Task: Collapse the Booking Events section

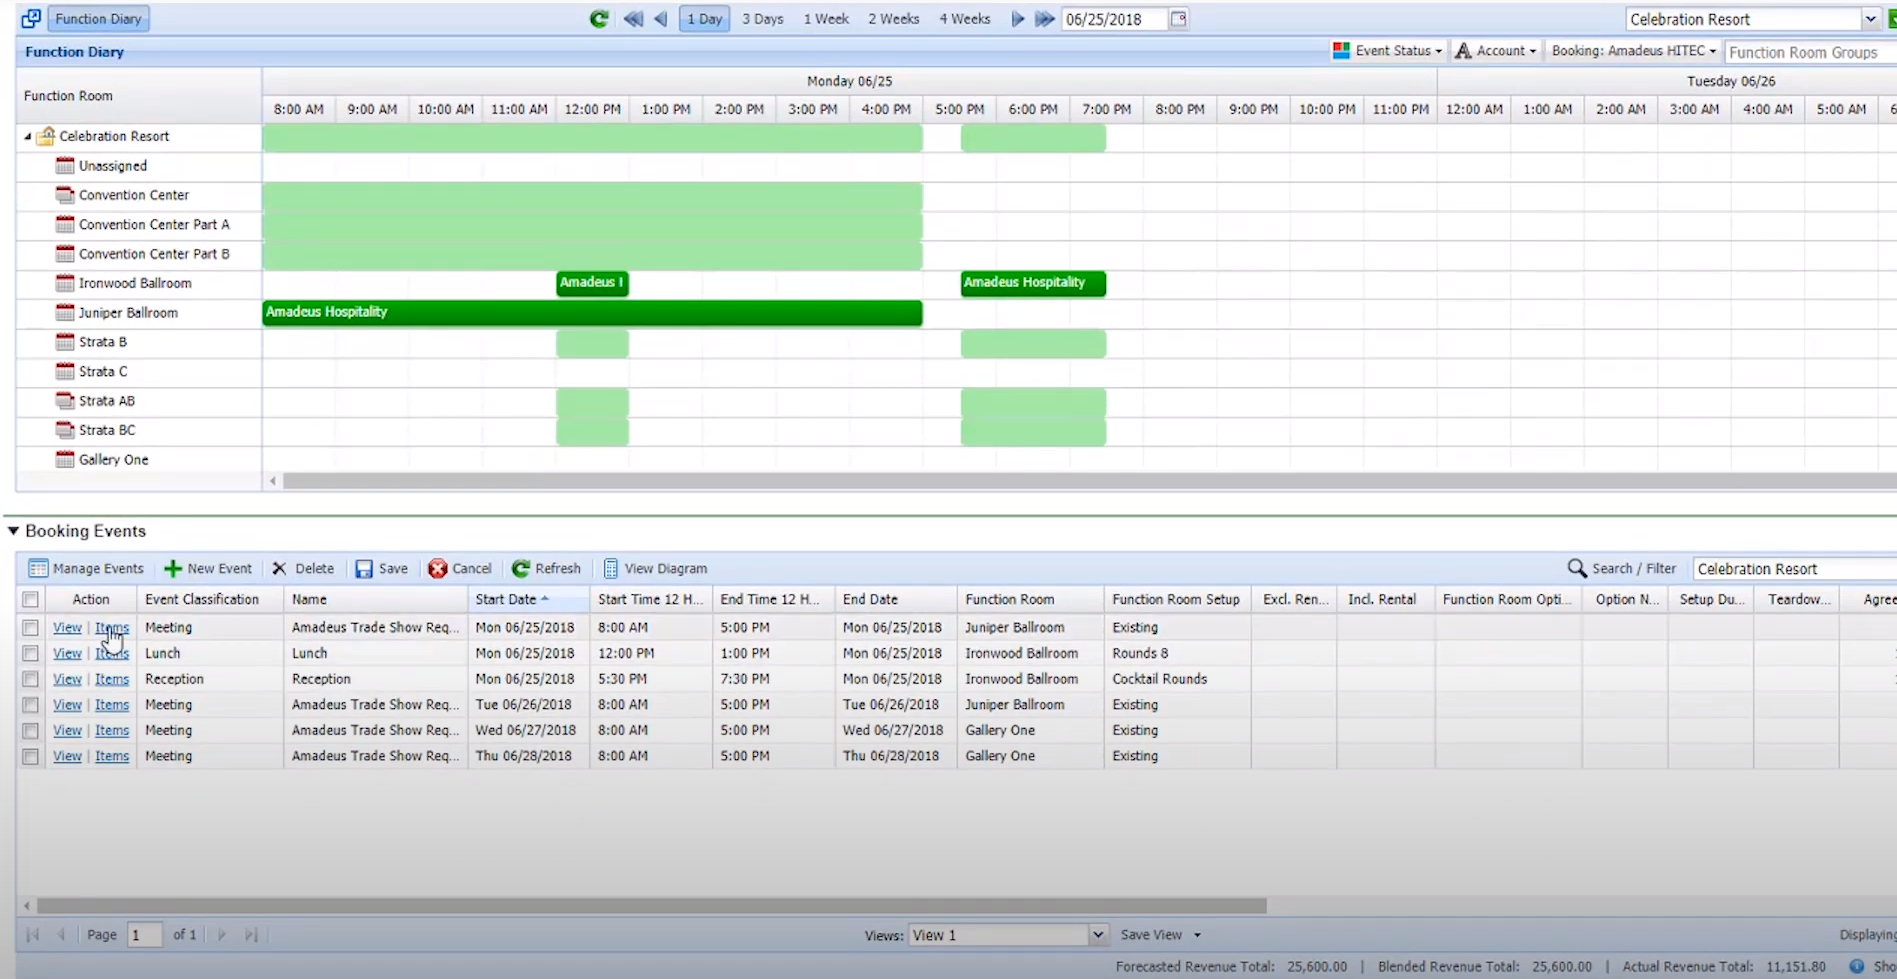Action: pos(13,531)
